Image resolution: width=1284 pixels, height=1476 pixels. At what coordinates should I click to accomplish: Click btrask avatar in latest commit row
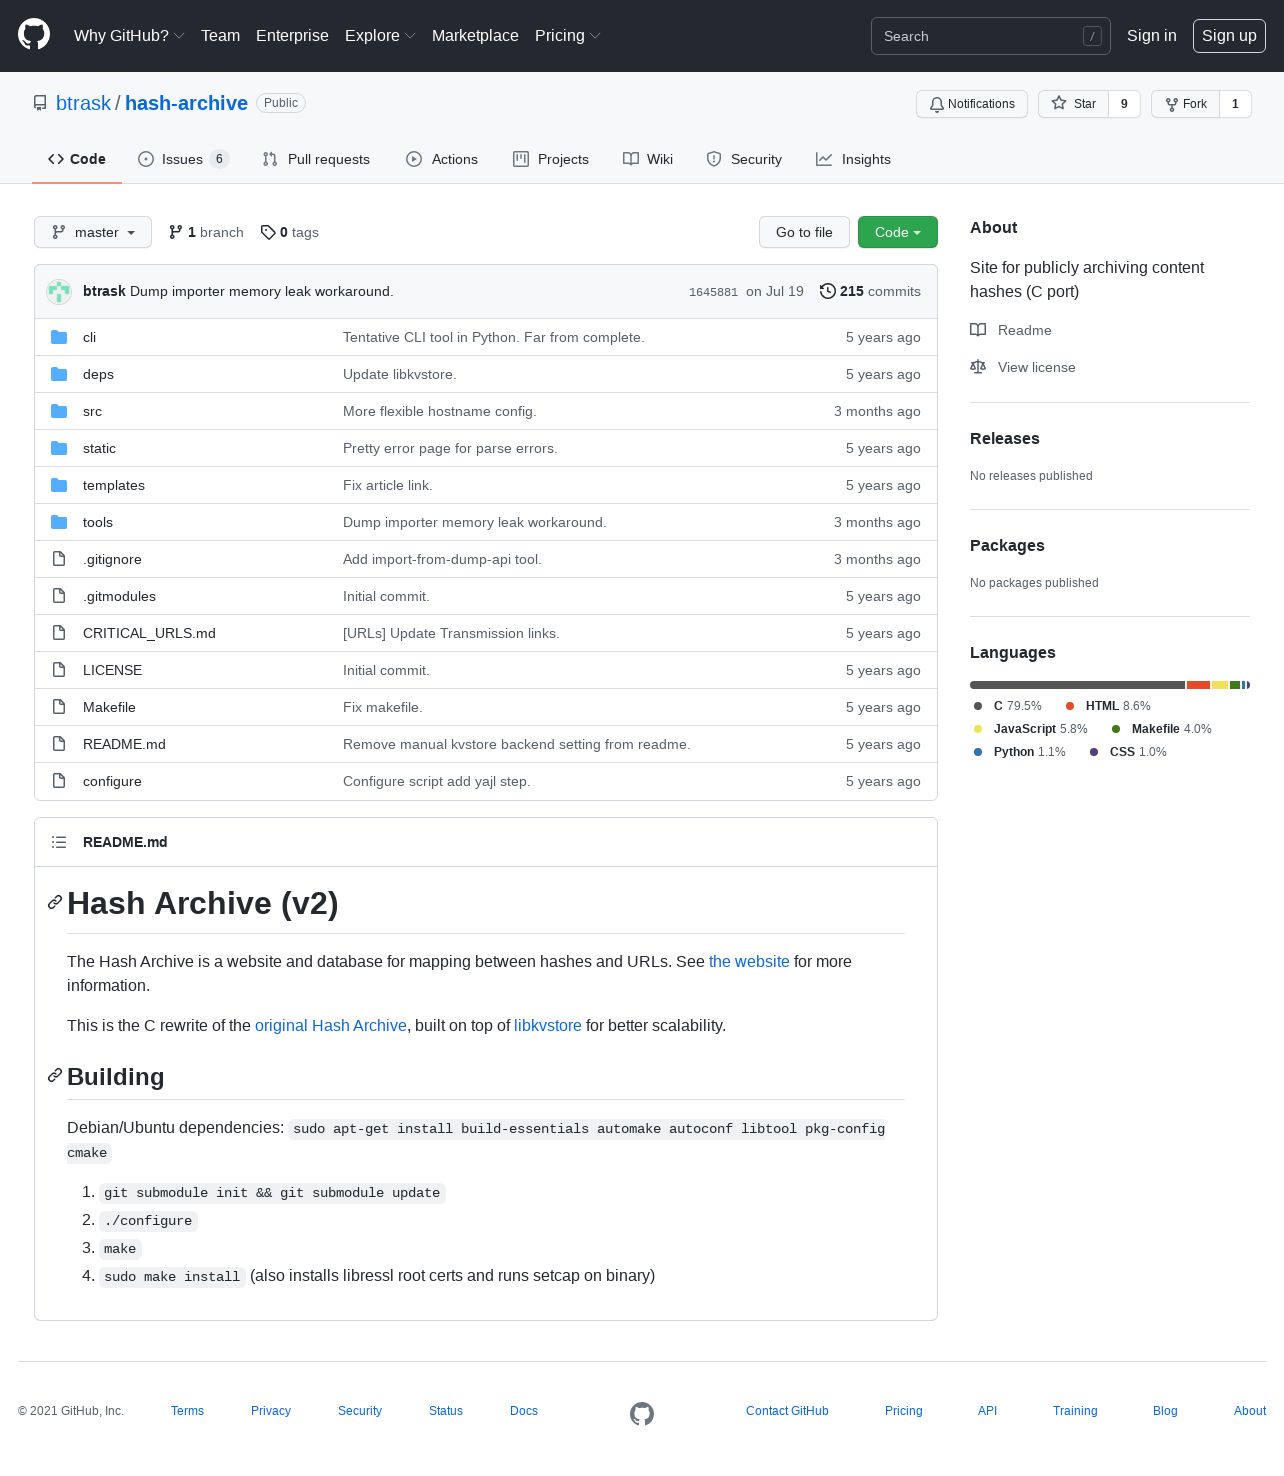[x=59, y=291]
